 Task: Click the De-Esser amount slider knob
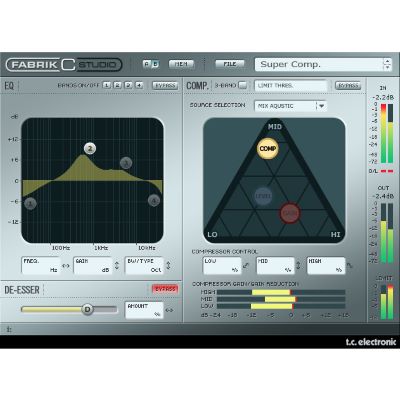tap(87, 309)
